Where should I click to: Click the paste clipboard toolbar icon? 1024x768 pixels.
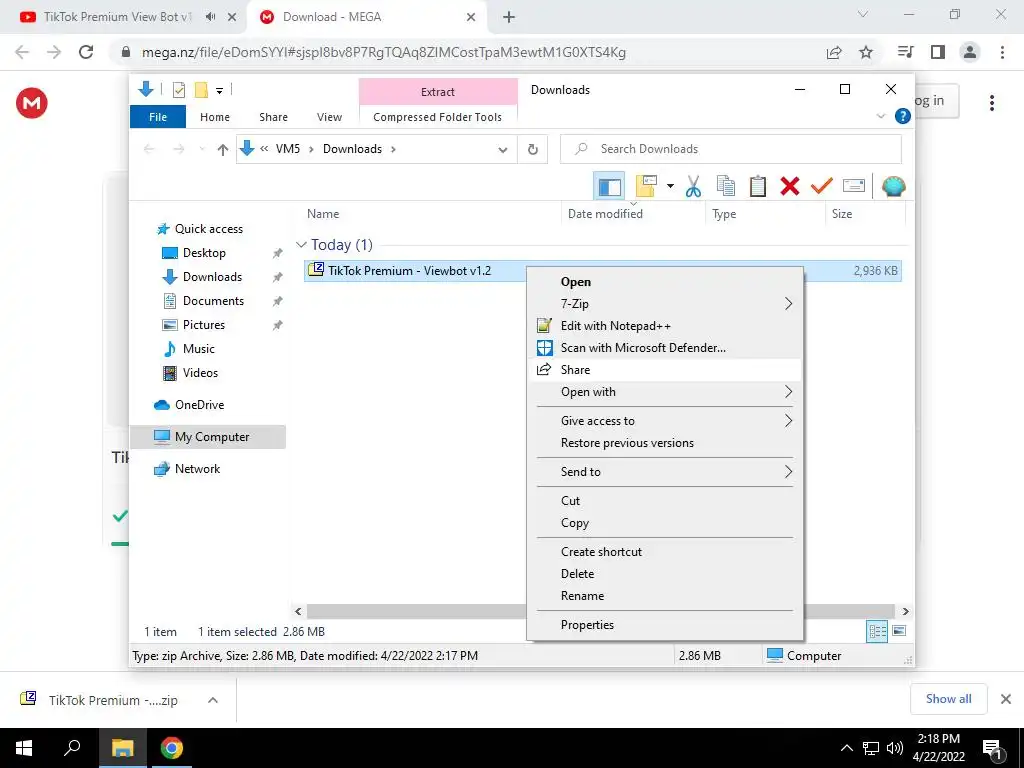tap(758, 187)
